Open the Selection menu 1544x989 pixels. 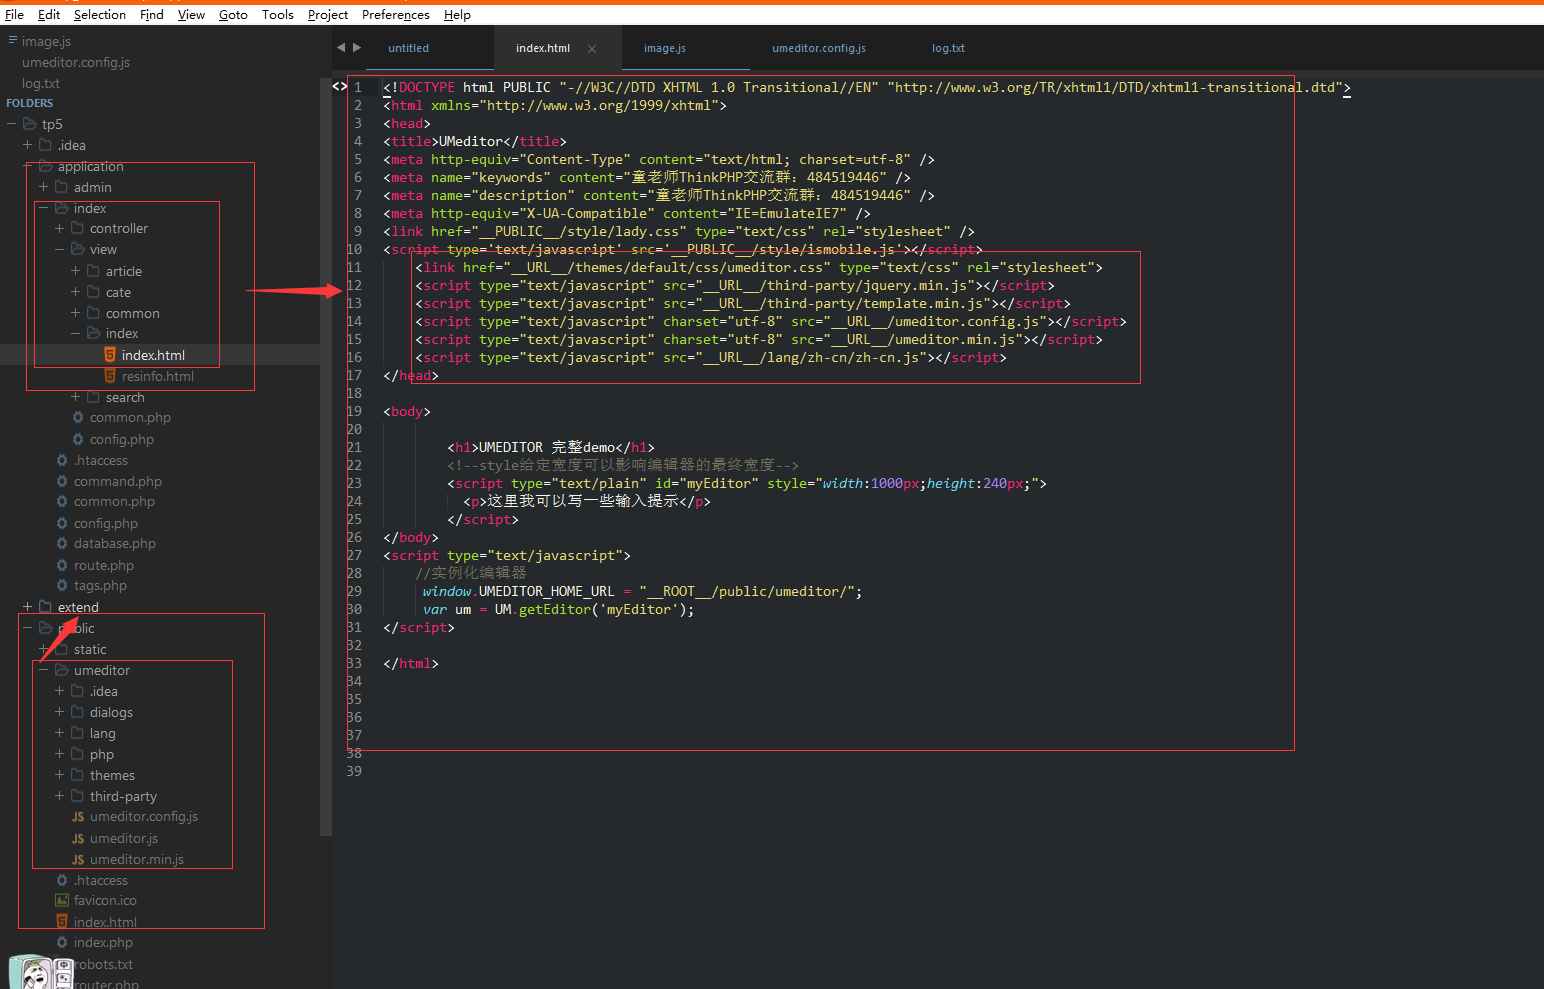100,15
